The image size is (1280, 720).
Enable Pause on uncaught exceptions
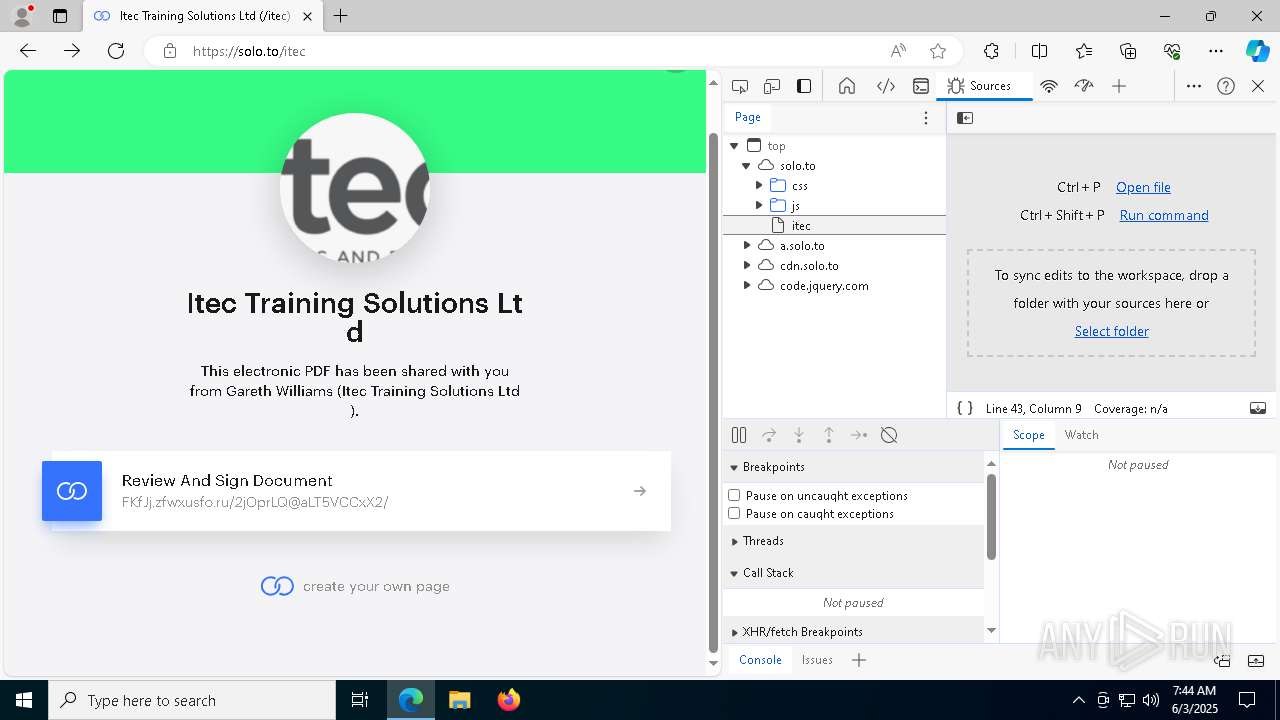pos(734,495)
